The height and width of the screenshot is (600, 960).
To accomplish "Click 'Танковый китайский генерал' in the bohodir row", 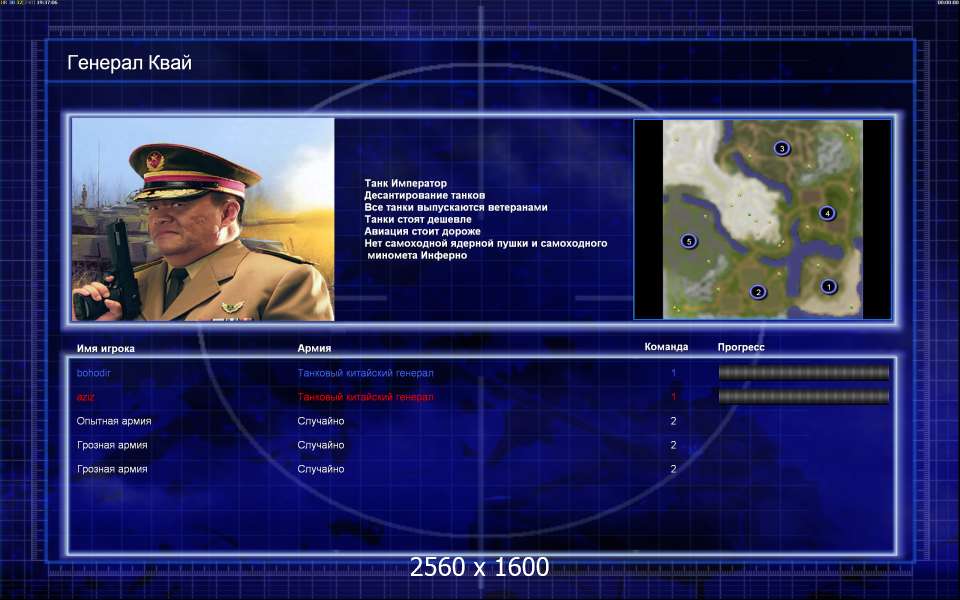I will click(x=366, y=373).
